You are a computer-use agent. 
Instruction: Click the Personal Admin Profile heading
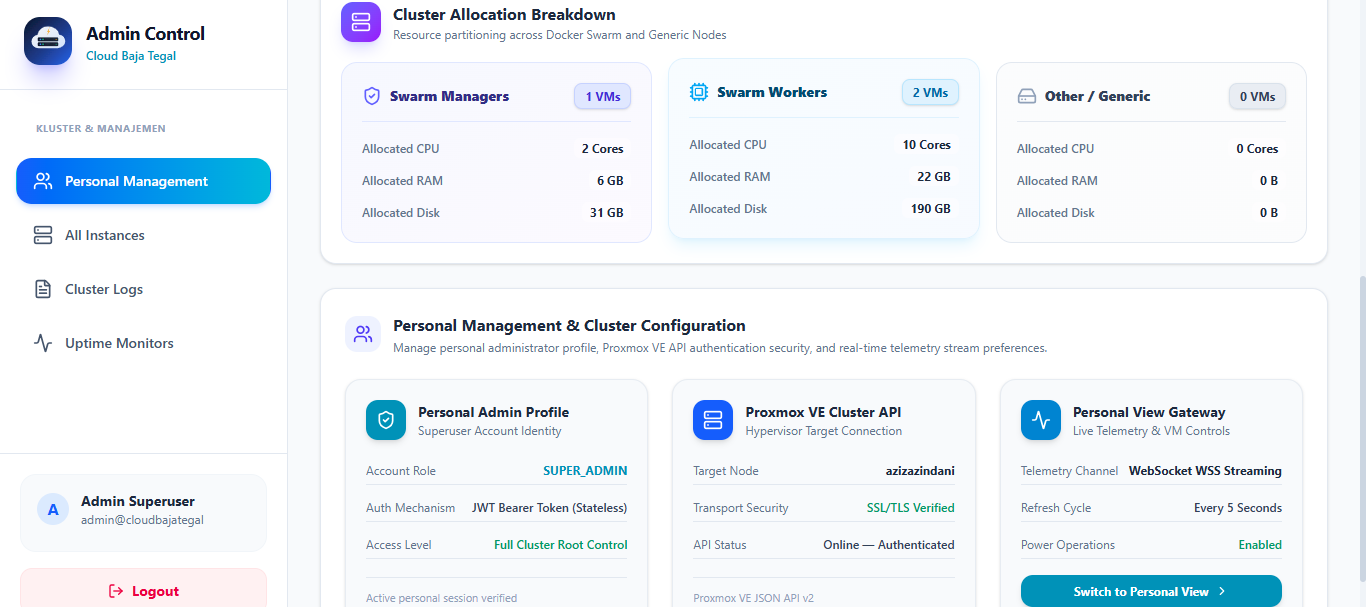point(493,412)
